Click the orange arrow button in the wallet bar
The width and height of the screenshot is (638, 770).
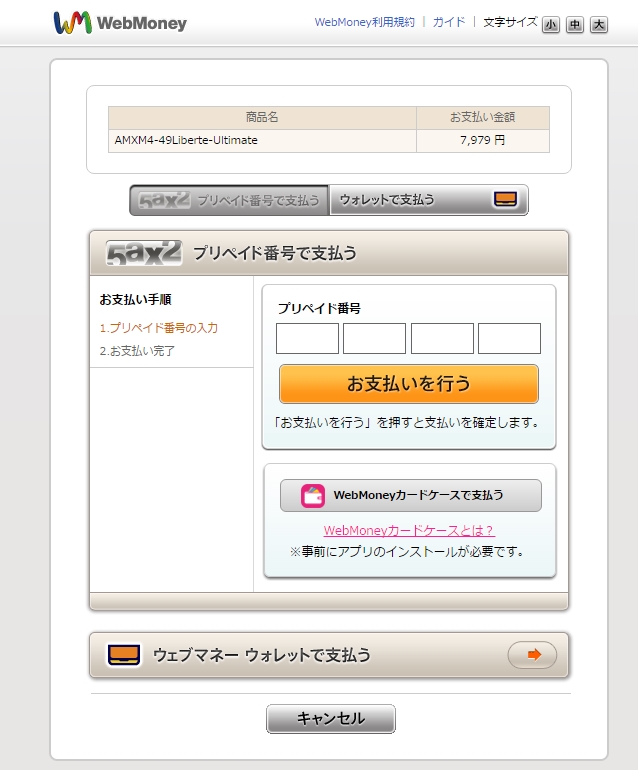(x=532, y=655)
